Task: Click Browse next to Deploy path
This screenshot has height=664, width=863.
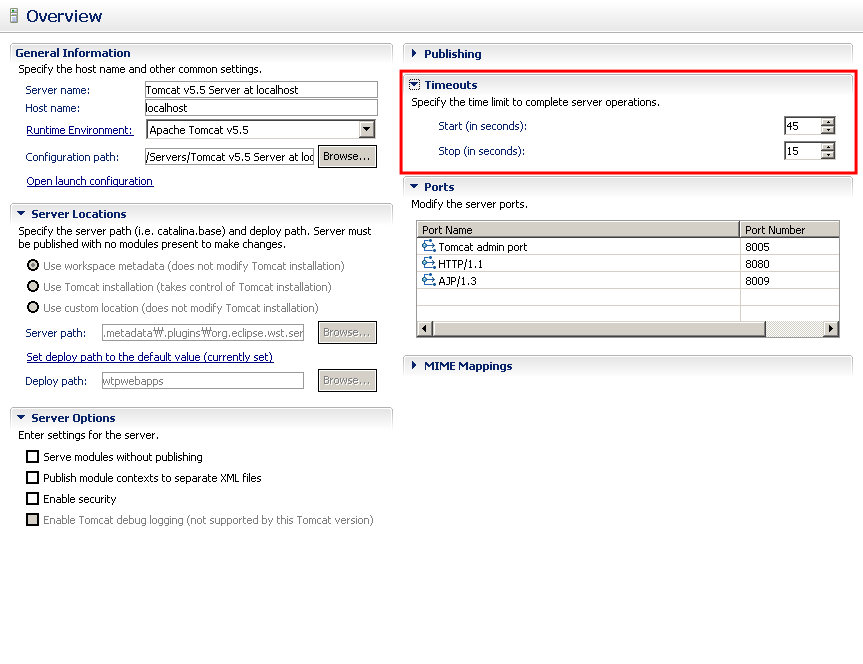Action: pos(347,380)
